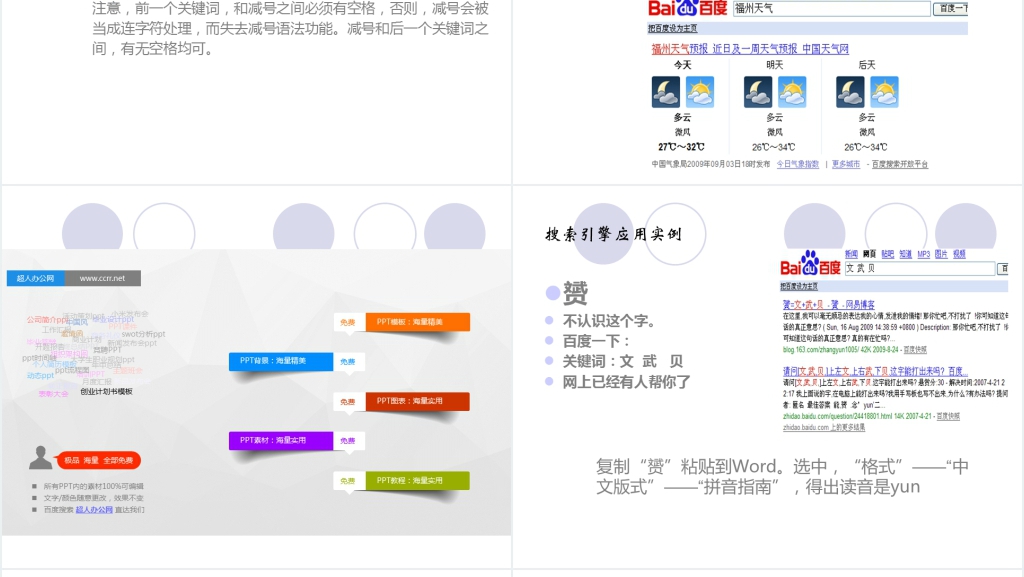Image resolution: width=1024 pixels, height=577 pixels.
Task: Select the 新闻 tab above search box
Action: tap(851, 254)
